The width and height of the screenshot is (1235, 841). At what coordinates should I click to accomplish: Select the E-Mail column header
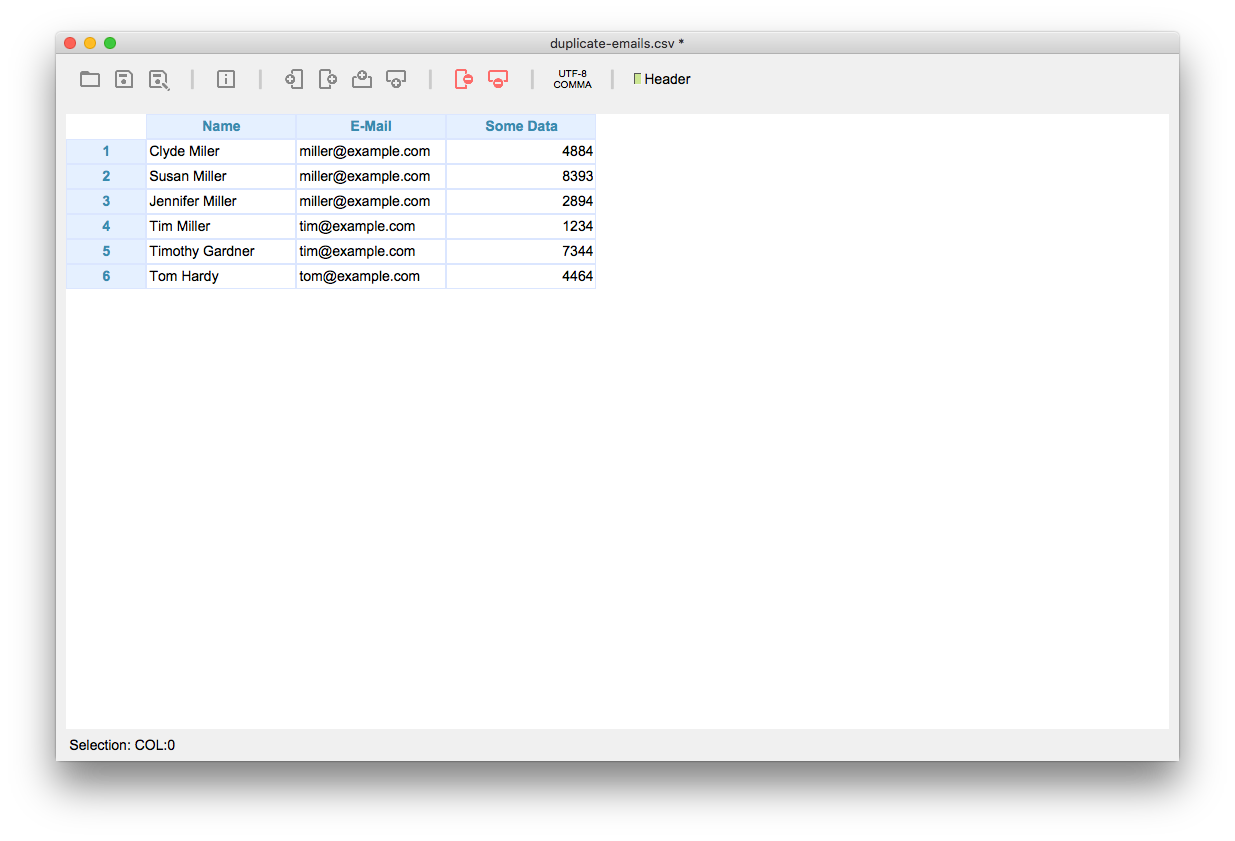[371, 126]
